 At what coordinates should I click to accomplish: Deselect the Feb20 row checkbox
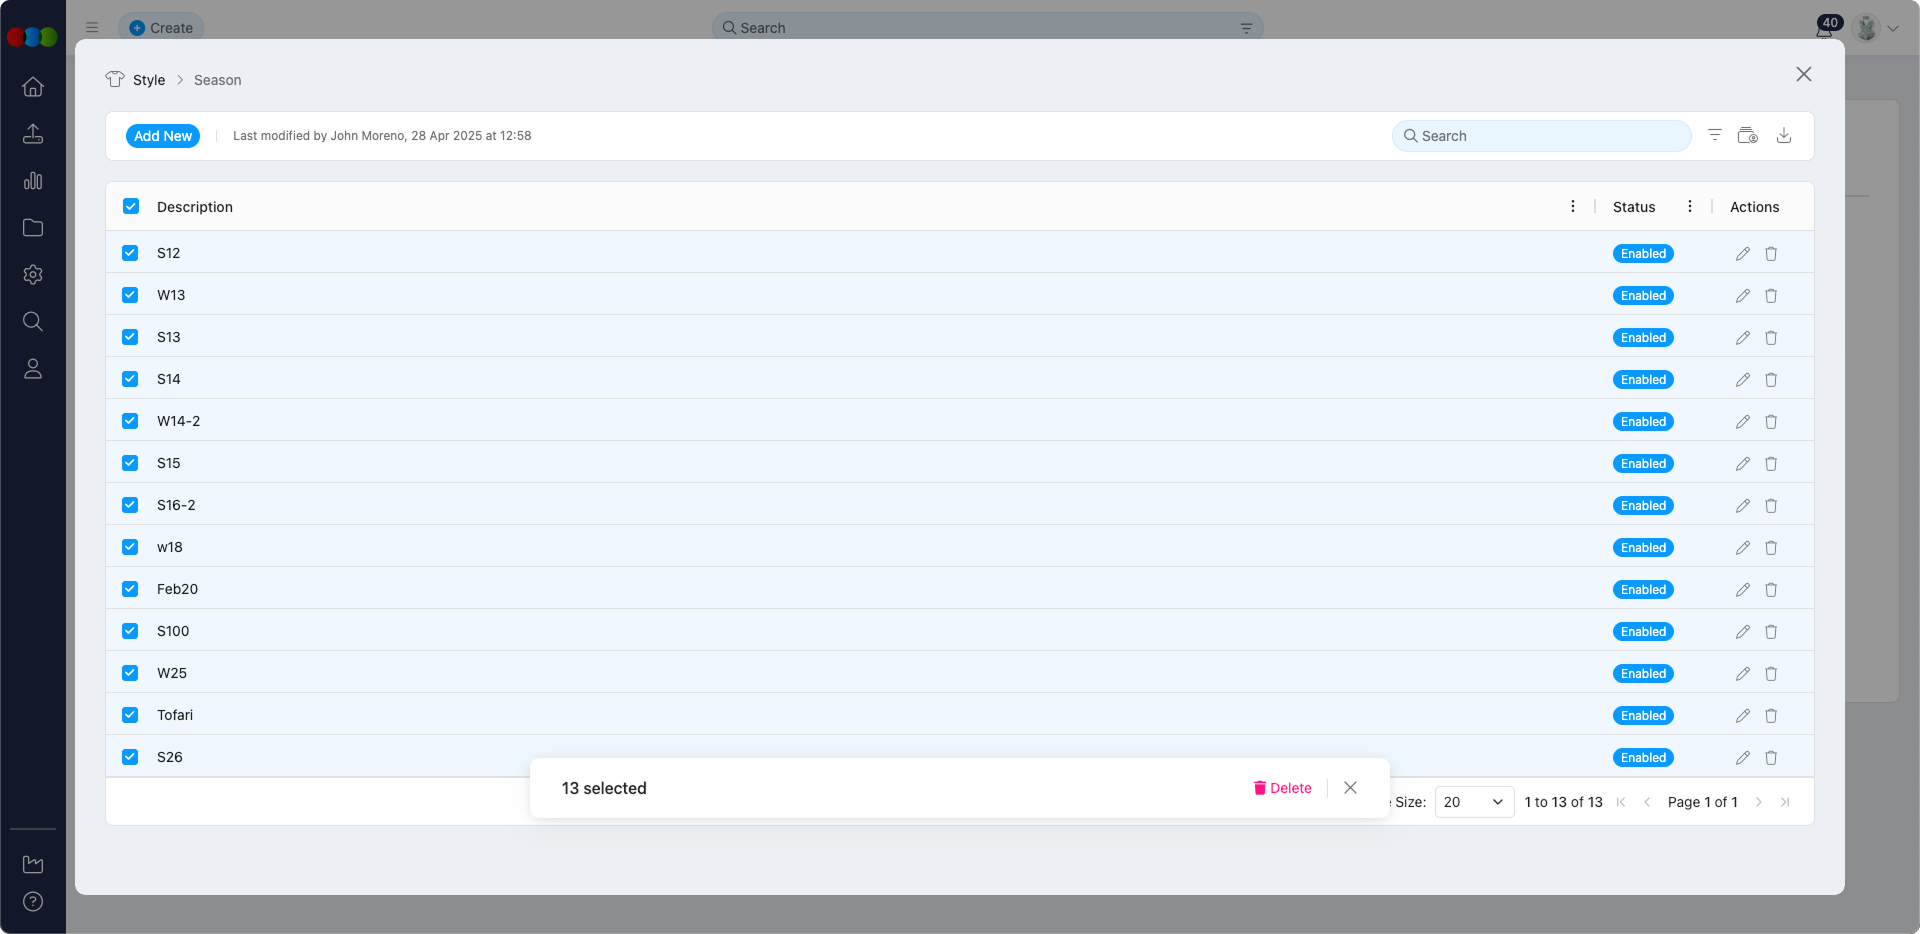point(130,589)
